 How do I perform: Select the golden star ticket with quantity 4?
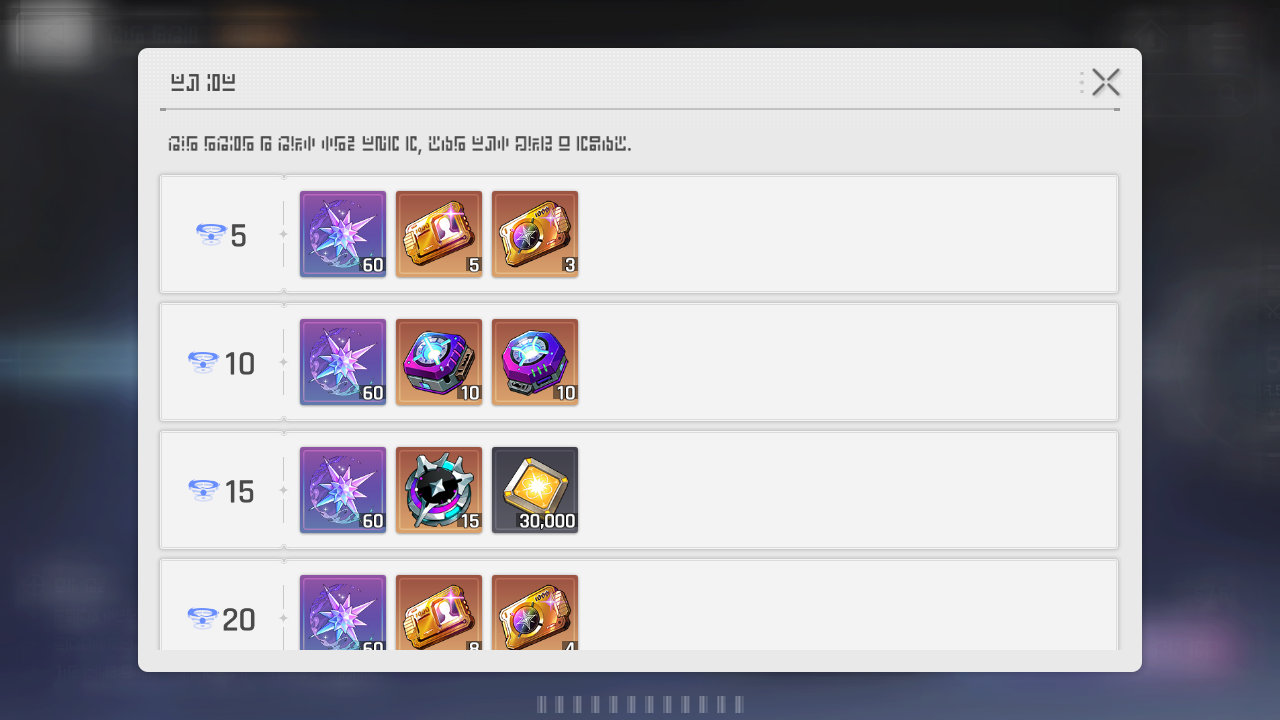pos(535,612)
